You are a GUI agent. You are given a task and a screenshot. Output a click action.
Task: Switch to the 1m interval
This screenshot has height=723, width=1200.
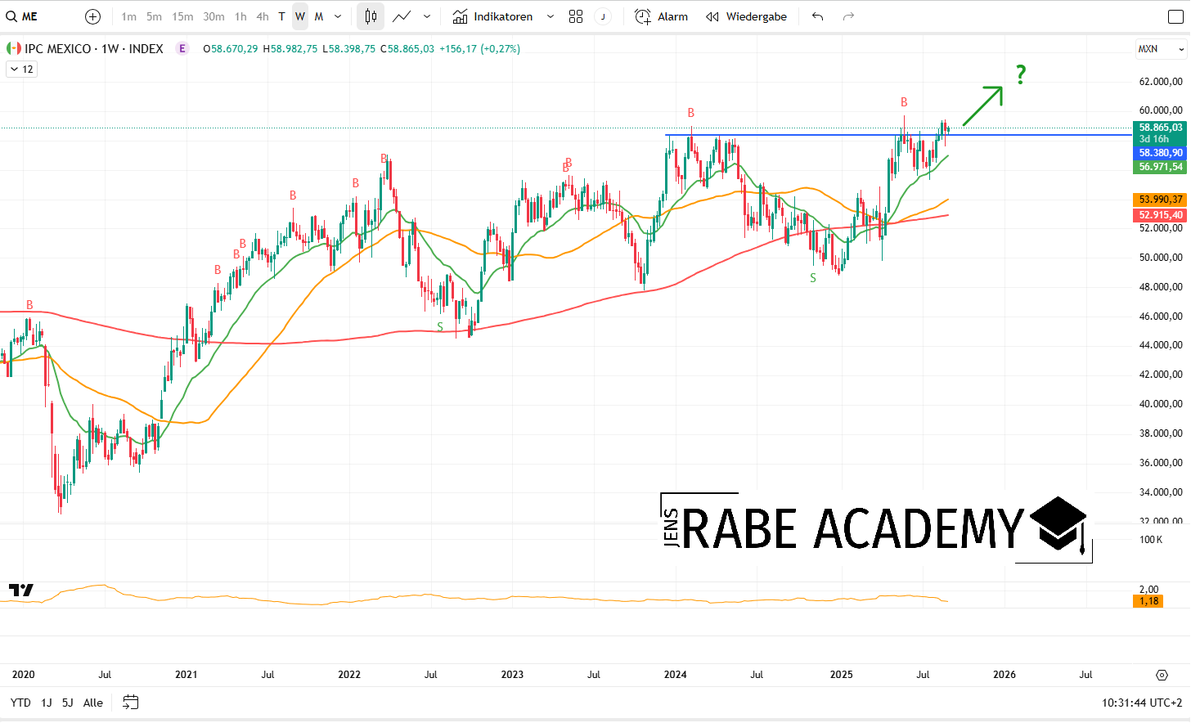coord(129,16)
